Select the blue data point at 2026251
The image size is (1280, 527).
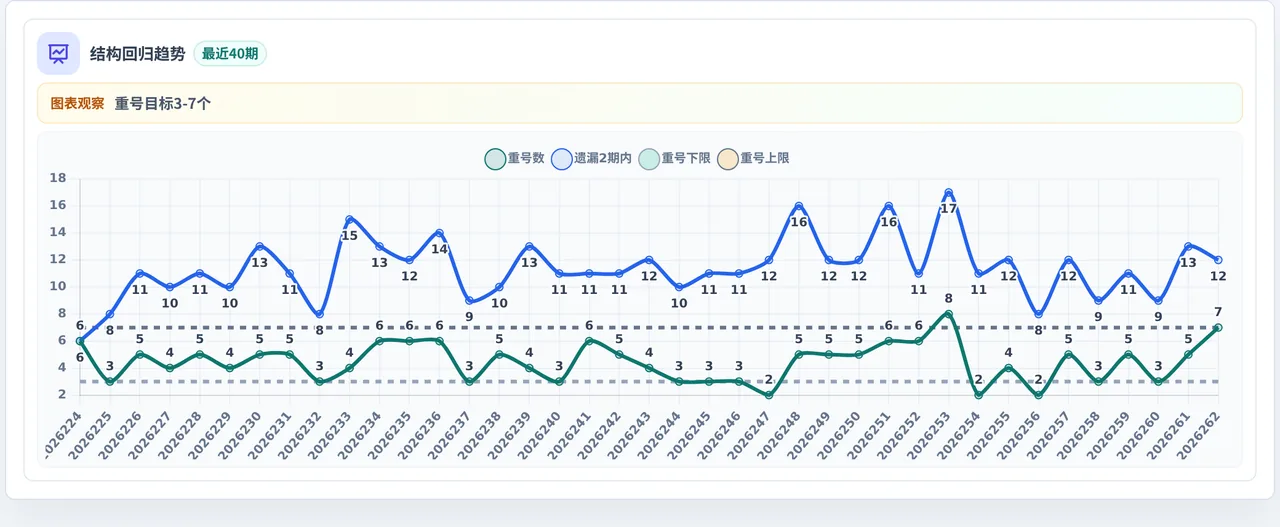[x=889, y=206]
